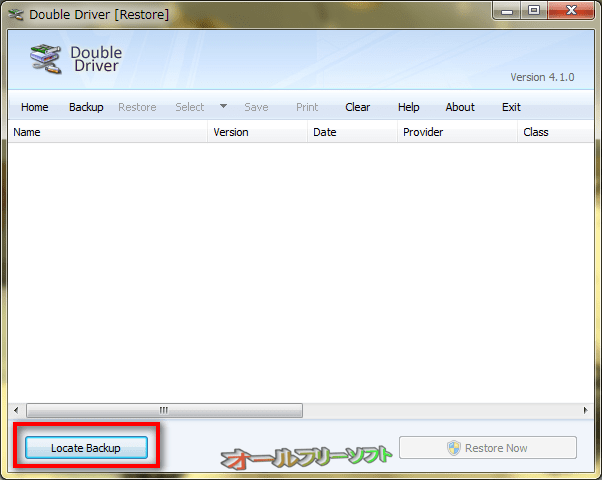The width and height of the screenshot is (602, 480).
Task: Click Print in the toolbar
Action: tap(307, 107)
